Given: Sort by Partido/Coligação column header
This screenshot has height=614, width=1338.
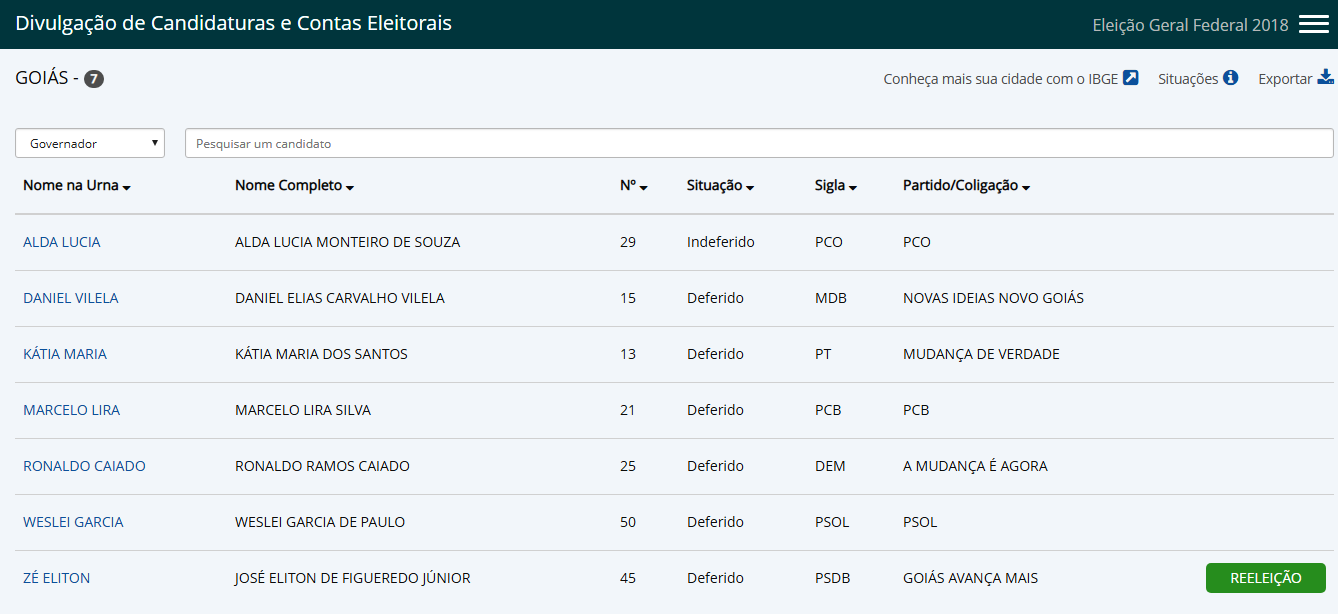Looking at the screenshot, I should [966, 185].
